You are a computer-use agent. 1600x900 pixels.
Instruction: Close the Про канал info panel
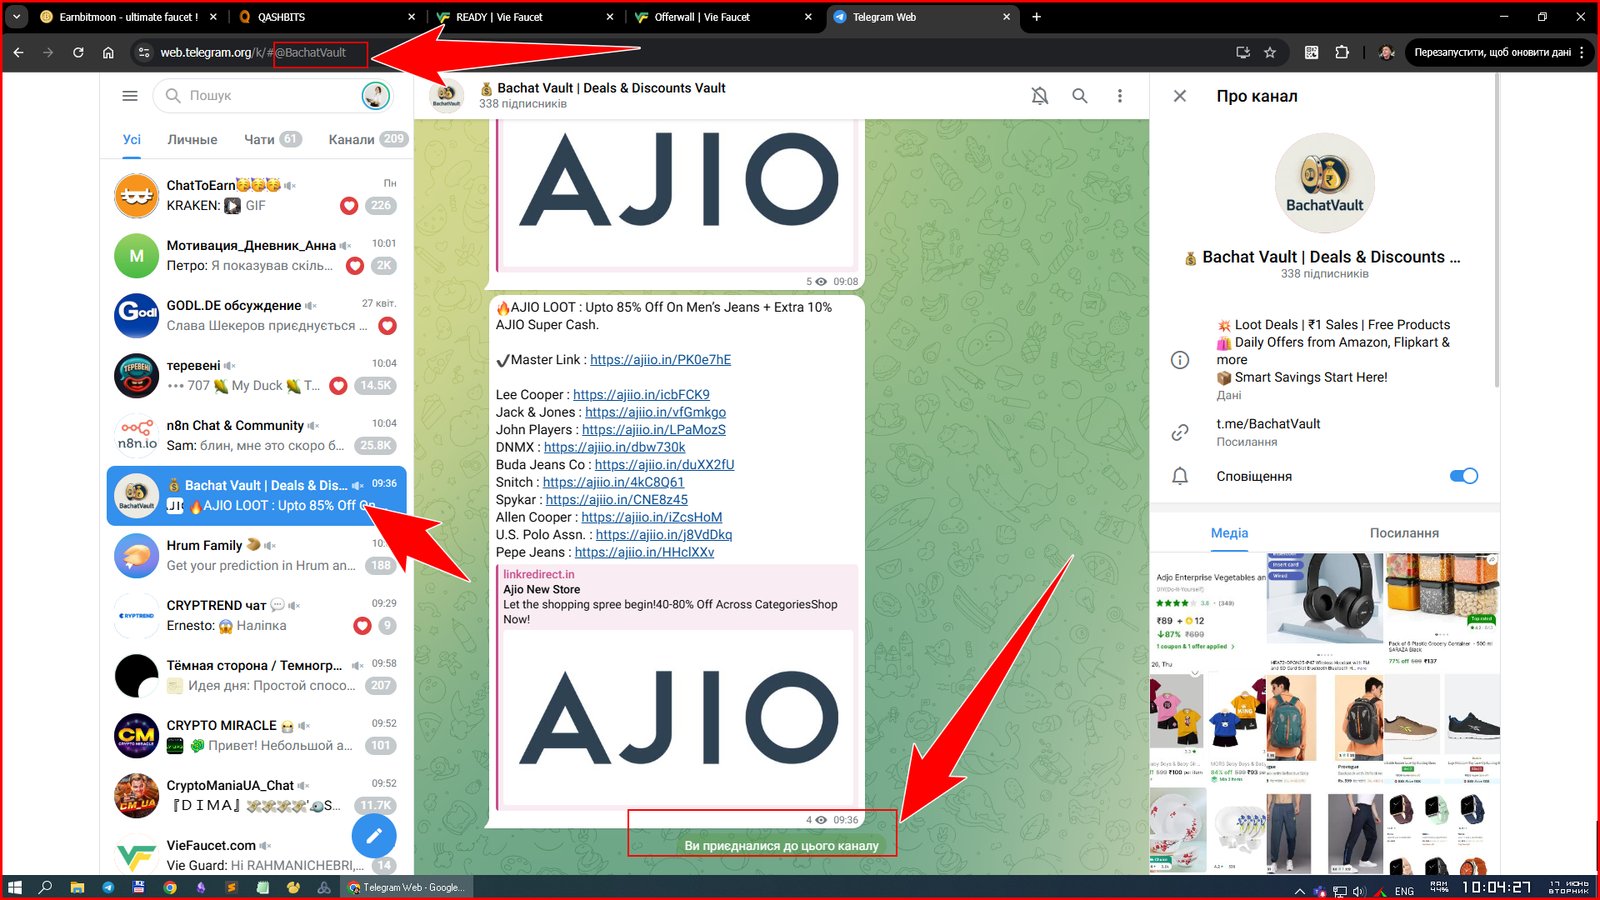tap(1180, 96)
